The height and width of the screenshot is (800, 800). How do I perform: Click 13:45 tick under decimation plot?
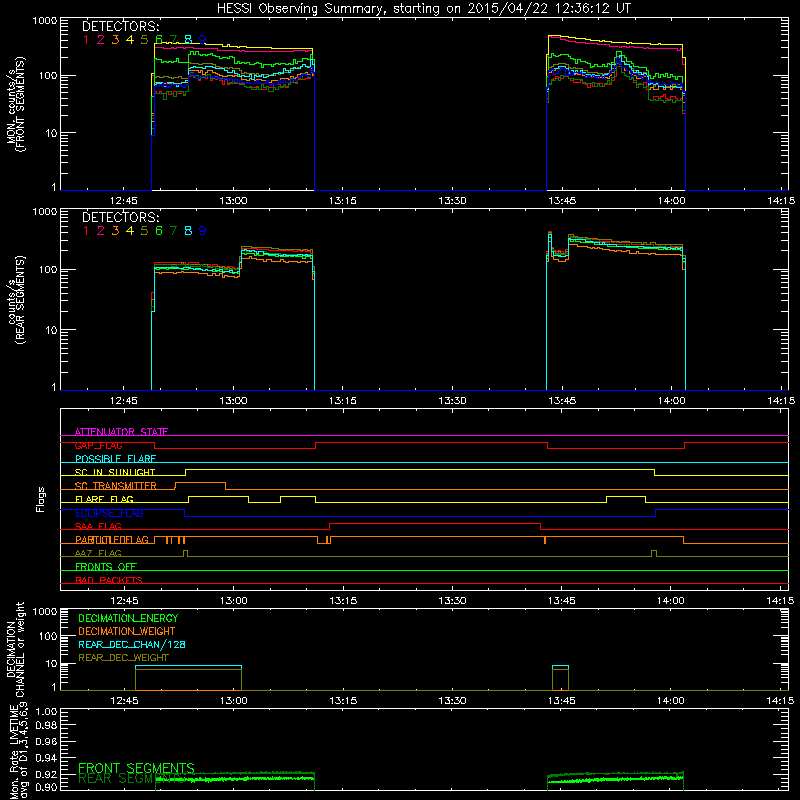562,701
